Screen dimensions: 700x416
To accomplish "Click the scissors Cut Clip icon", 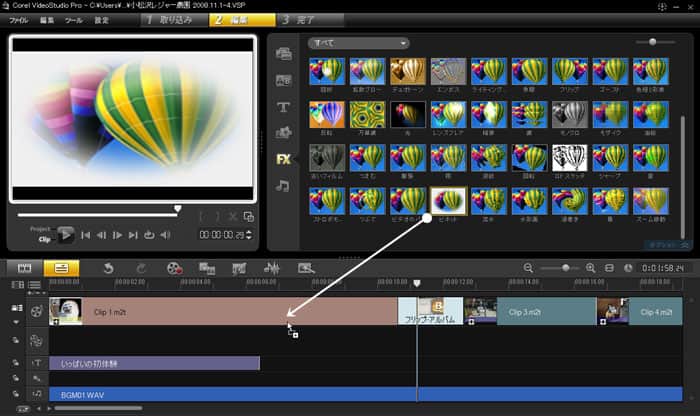I will coord(232,217).
